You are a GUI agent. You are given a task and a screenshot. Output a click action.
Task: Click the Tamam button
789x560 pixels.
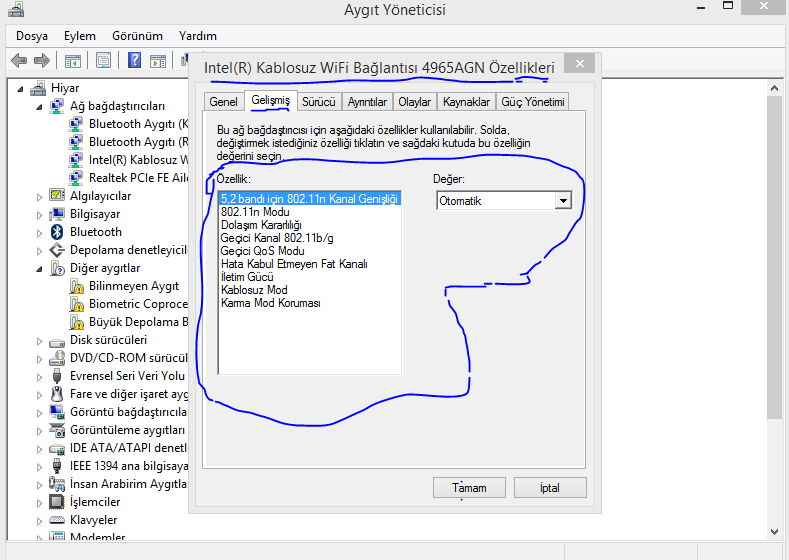469,488
